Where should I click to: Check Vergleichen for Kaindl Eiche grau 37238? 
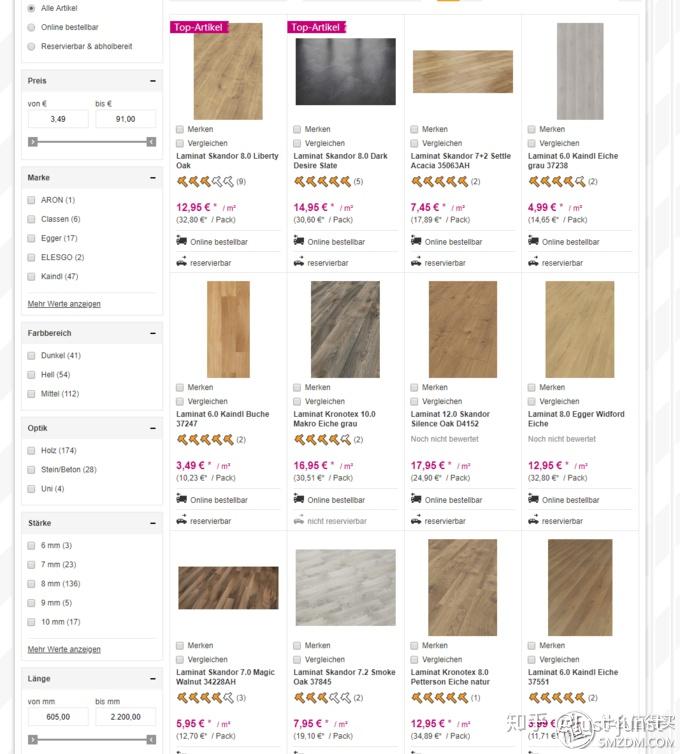pyautogui.click(x=531, y=143)
